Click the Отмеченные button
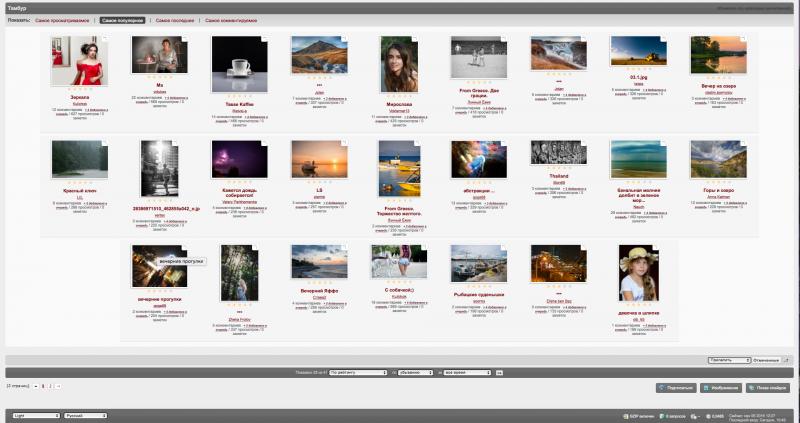The width and height of the screenshot is (800, 423). [x=767, y=360]
